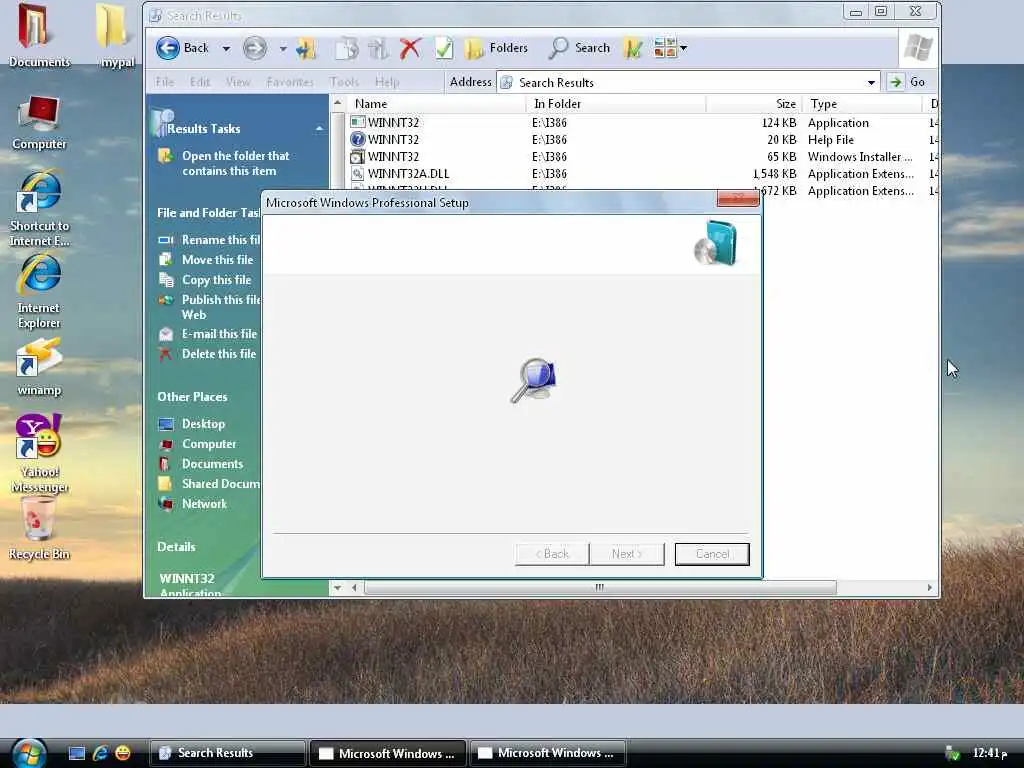The width and height of the screenshot is (1024, 768).
Task: Click the Delete this file link
Action: click(219, 354)
